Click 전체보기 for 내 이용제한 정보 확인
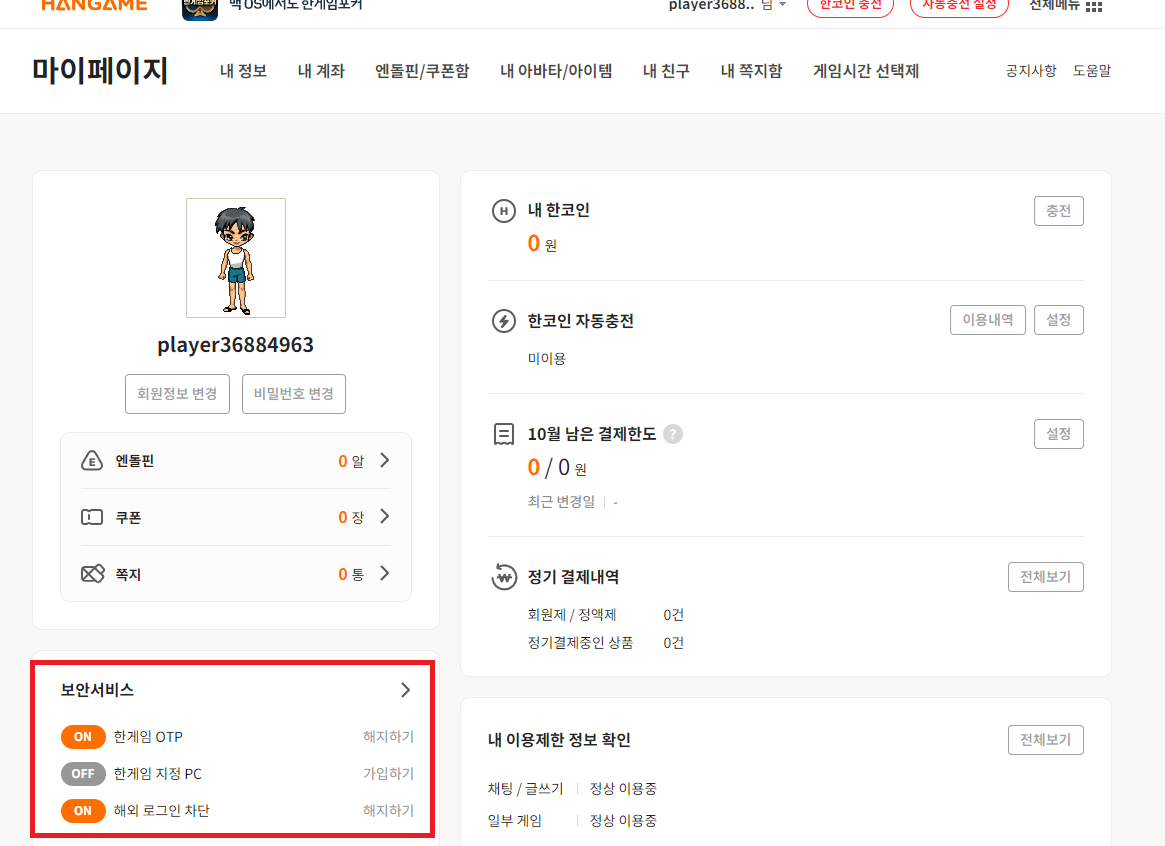This screenshot has width=1165, height=846. point(1045,740)
